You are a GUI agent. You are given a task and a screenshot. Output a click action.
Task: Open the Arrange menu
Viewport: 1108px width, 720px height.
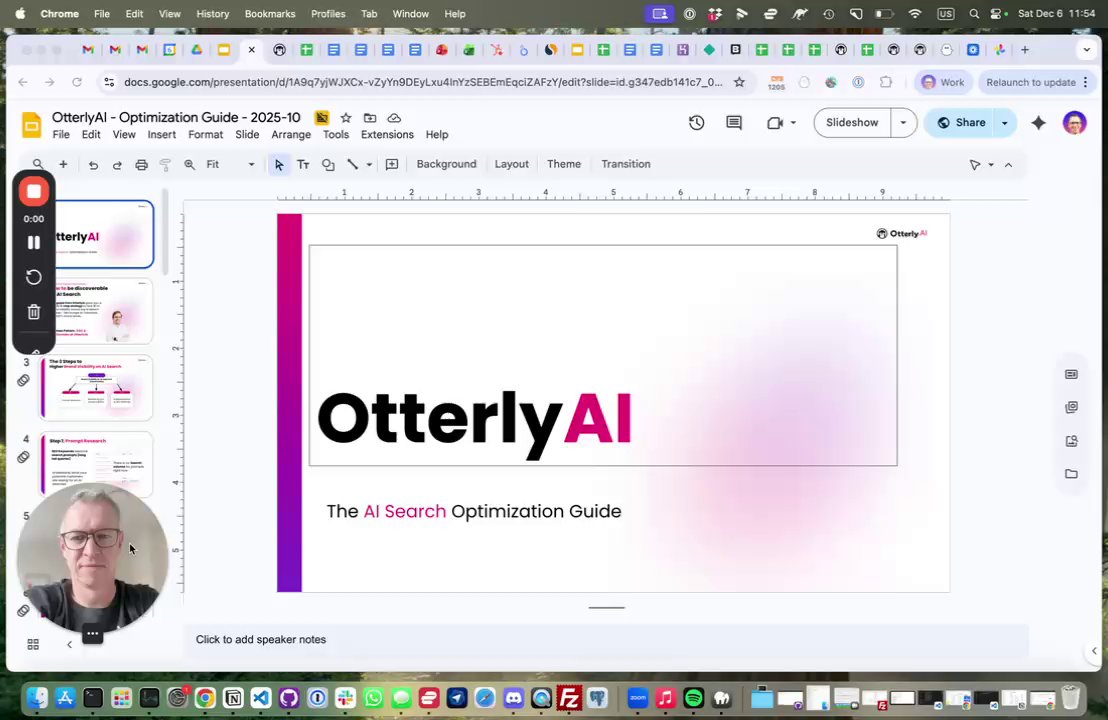coord(291,134)
